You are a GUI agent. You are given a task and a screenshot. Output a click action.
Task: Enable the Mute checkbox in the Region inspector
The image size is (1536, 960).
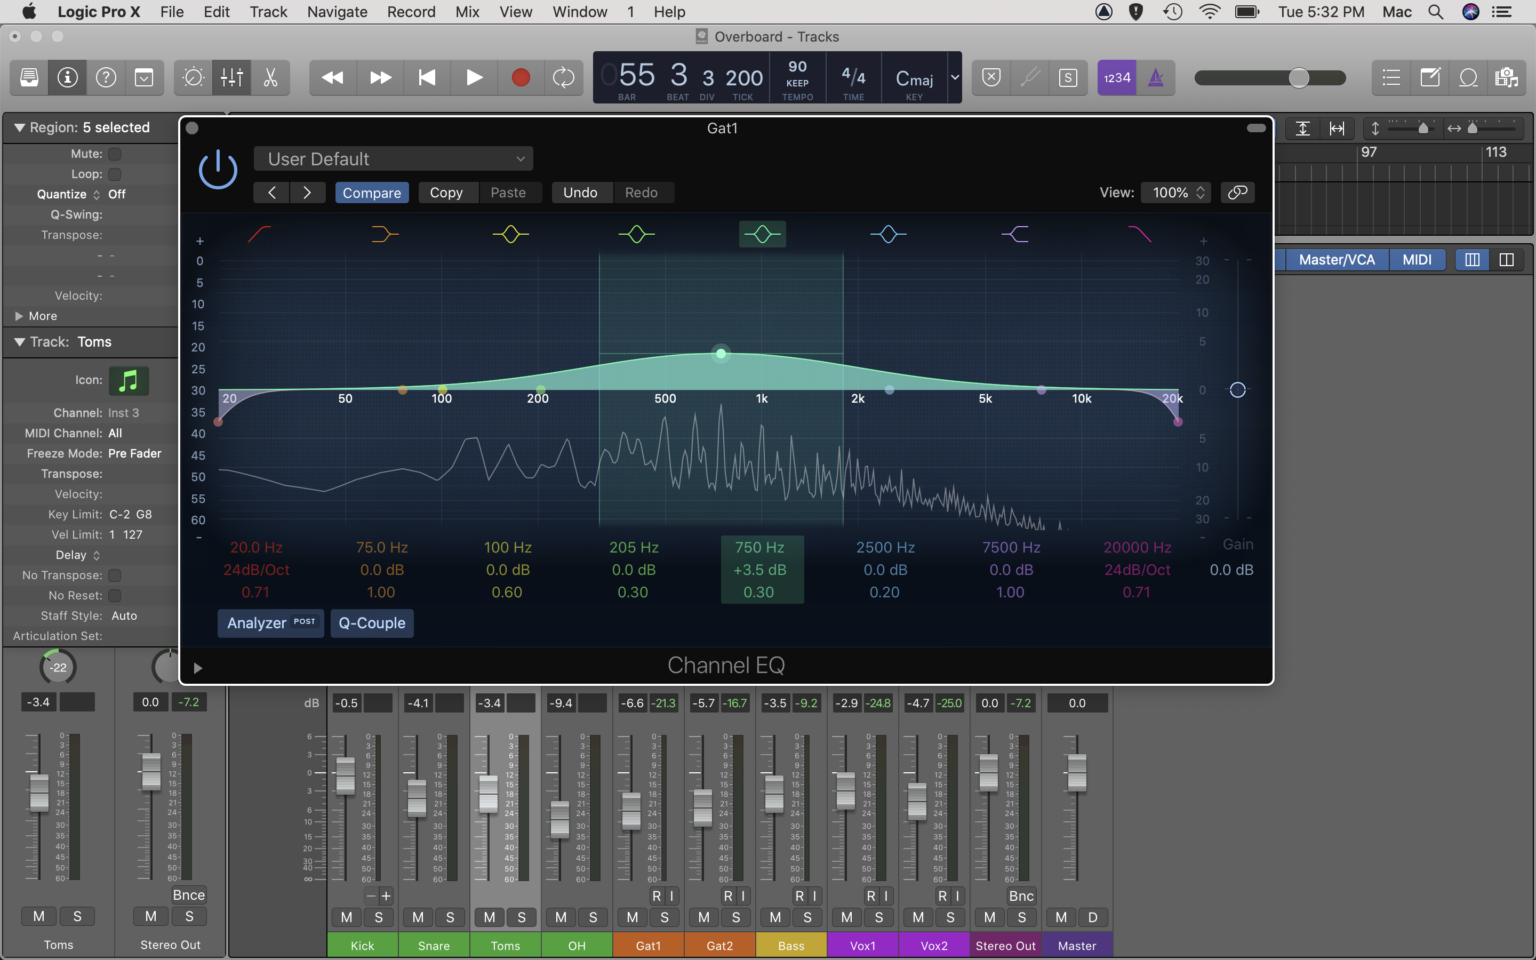[114, 153]
